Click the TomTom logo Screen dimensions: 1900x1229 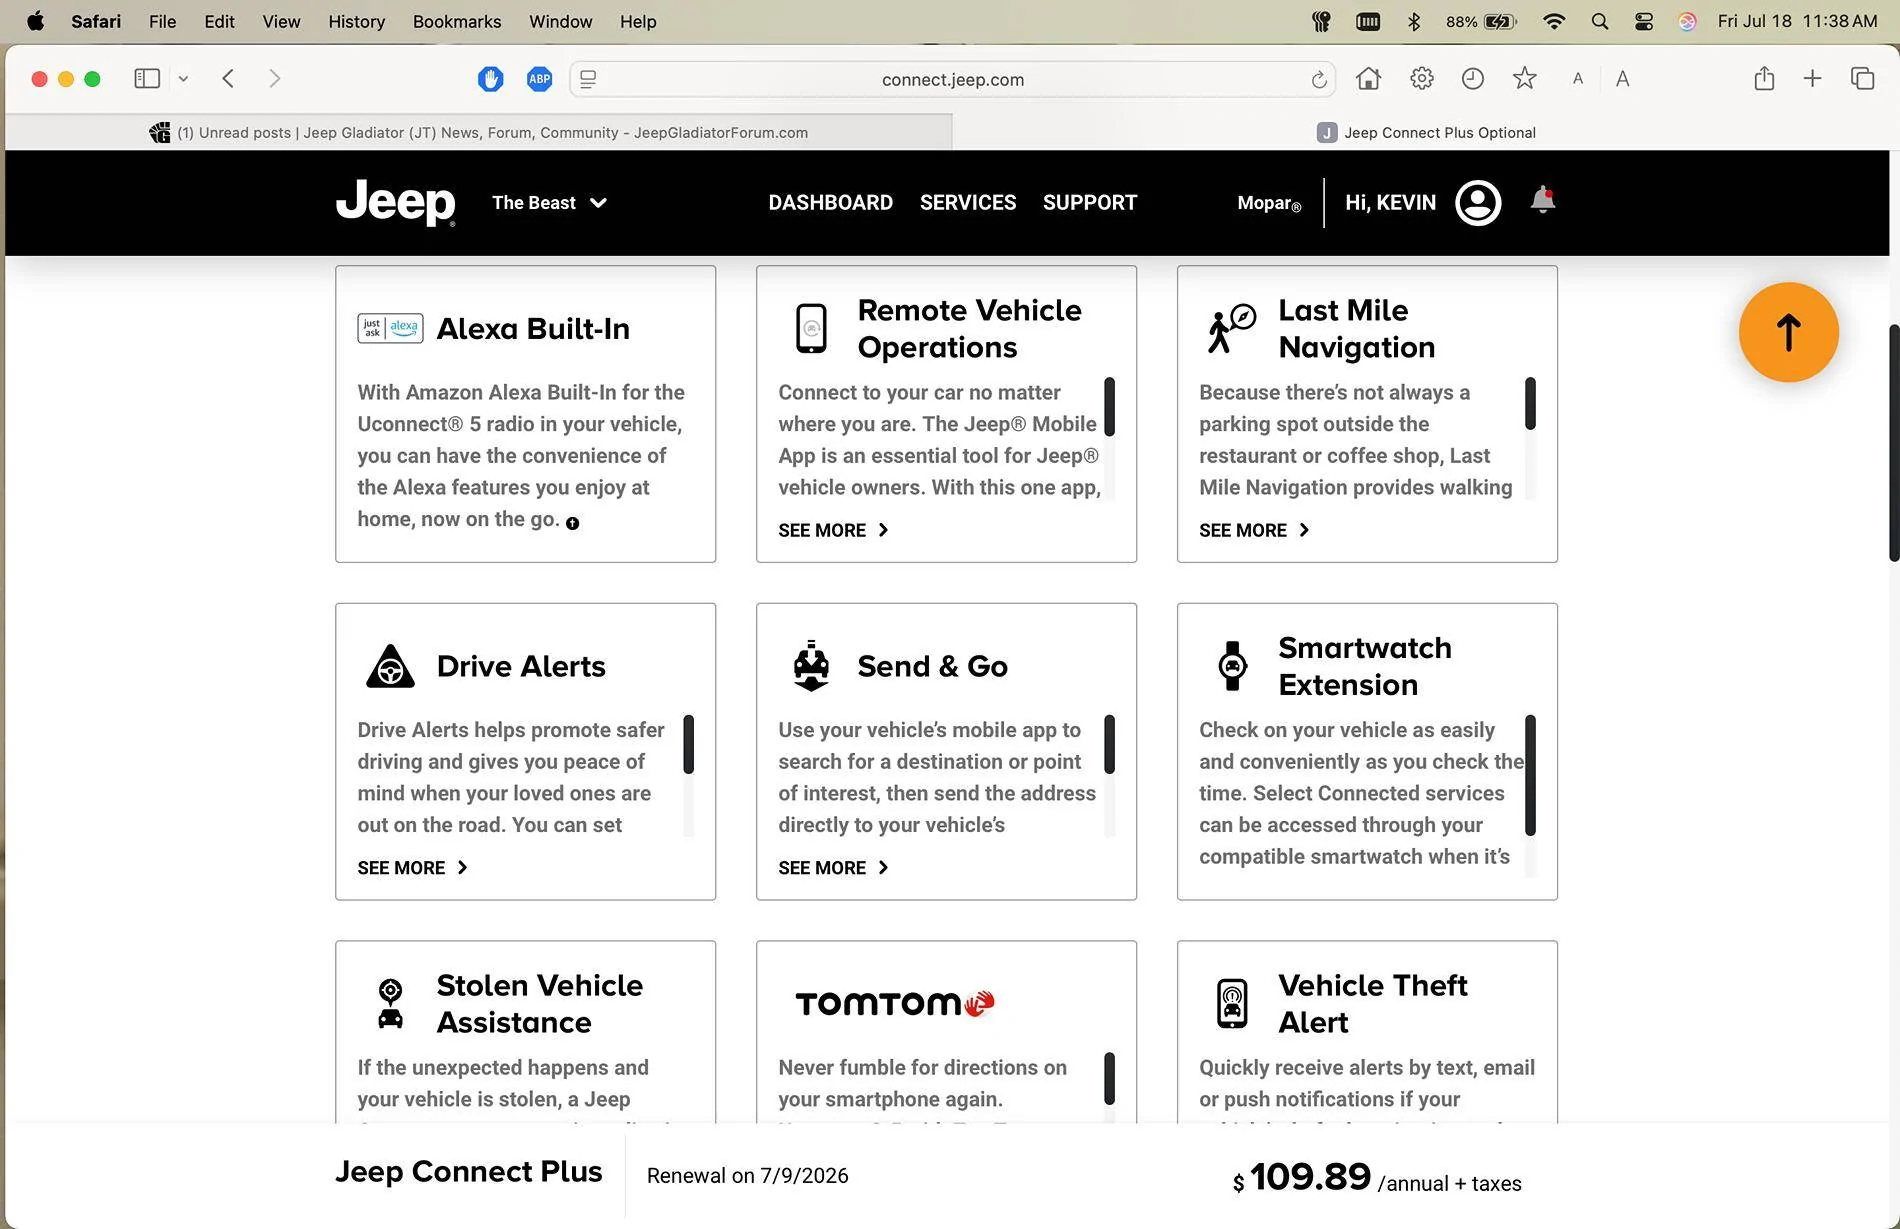coord(895,1003)
